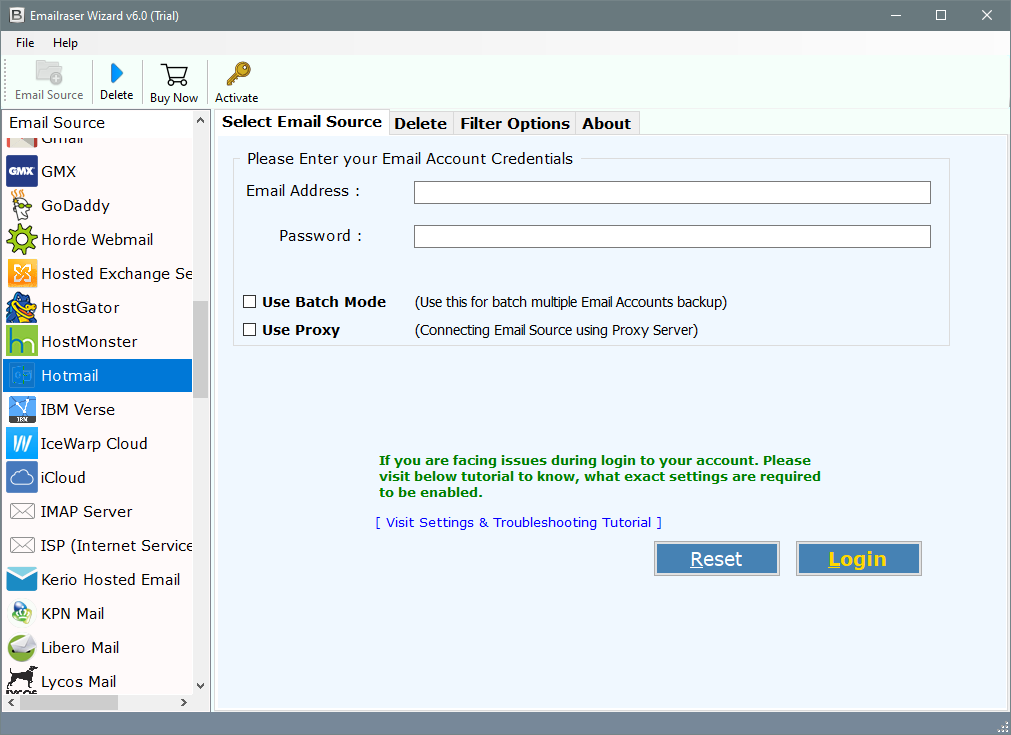Select Lycos Mail text entry
Screen dimensions: 1011x735
[79, 681]
